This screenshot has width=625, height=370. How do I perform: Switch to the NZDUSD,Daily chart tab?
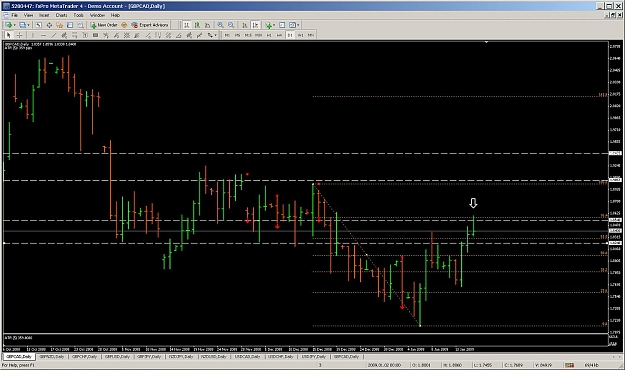(x=213, y=356)
